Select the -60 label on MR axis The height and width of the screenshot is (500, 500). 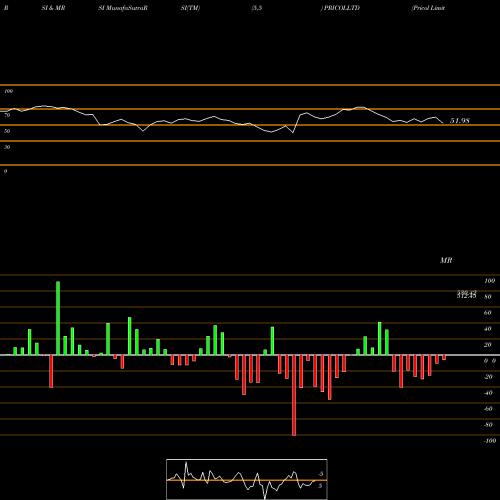(x=488, y=409)
